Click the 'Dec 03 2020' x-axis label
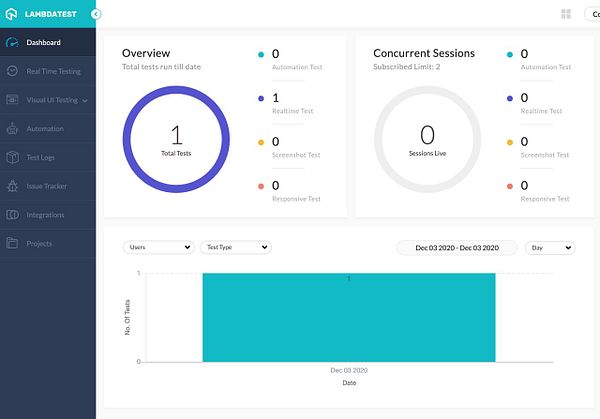This screenshot has height=419, width=600. point(349,370)
